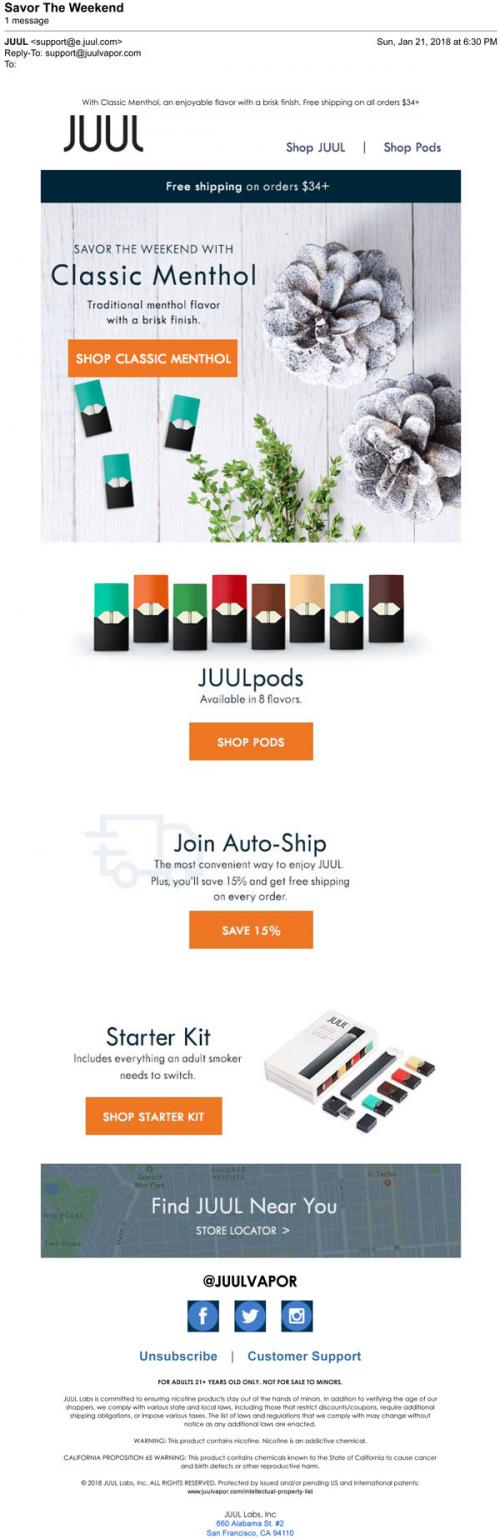
Task: Click the Unsubscribe link
Action: tap(178, 1356)
